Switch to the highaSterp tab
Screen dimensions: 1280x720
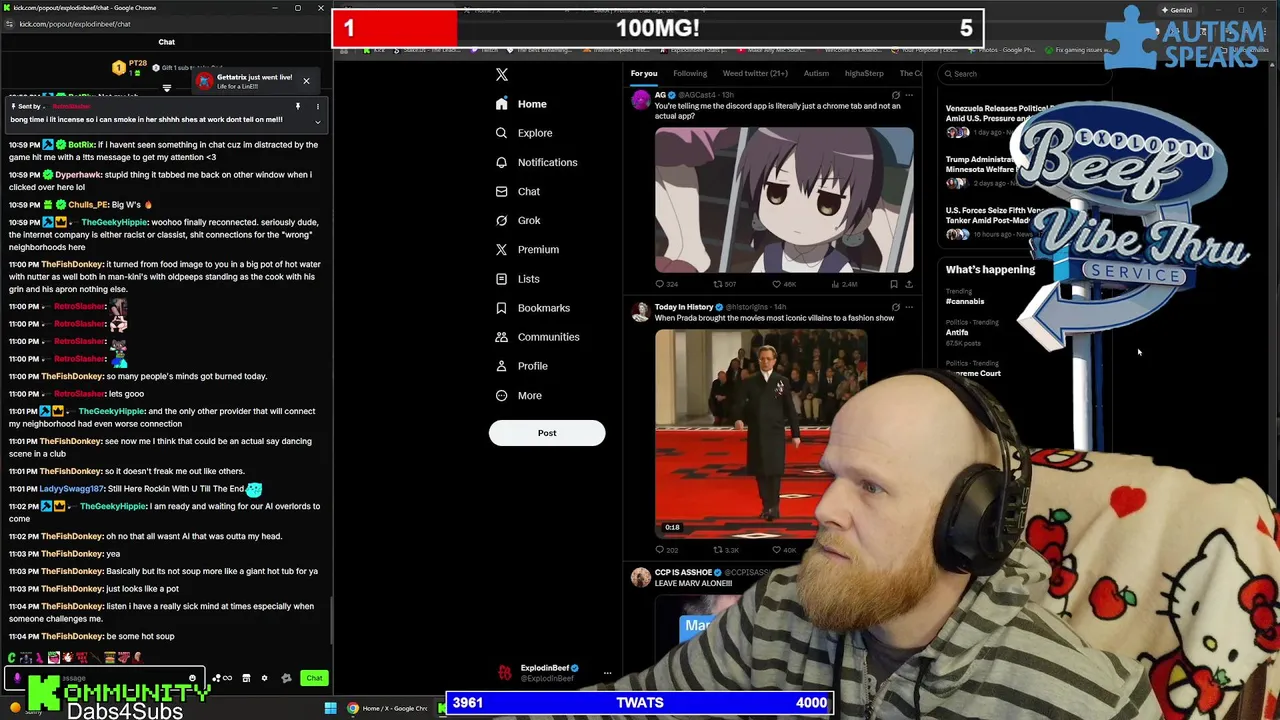pos(864,73)
